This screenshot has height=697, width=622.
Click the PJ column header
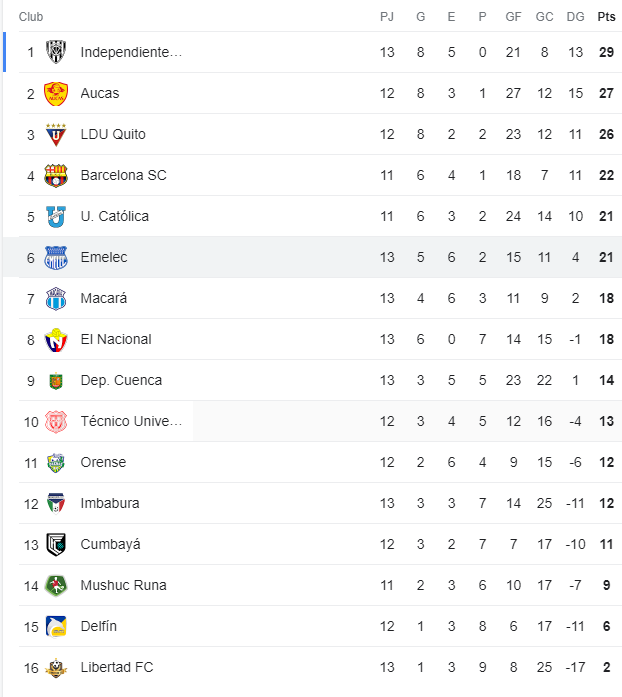point(387,17)
